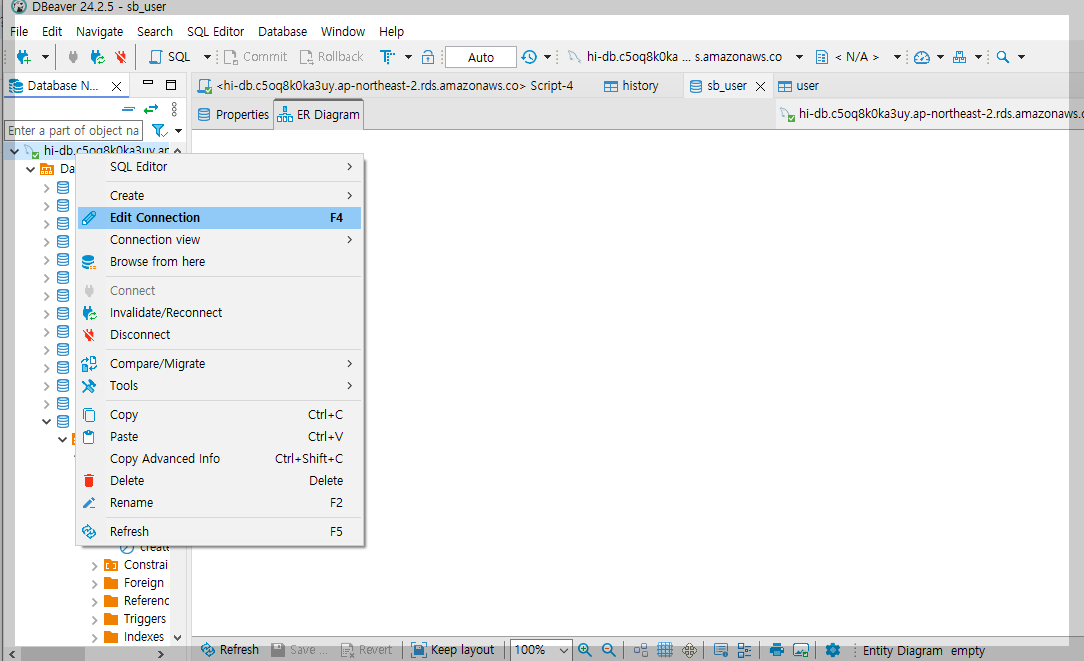This screenshot has width=1084, height=661.
Task: Click the navigator object filter input field
Action: [73, 131]
